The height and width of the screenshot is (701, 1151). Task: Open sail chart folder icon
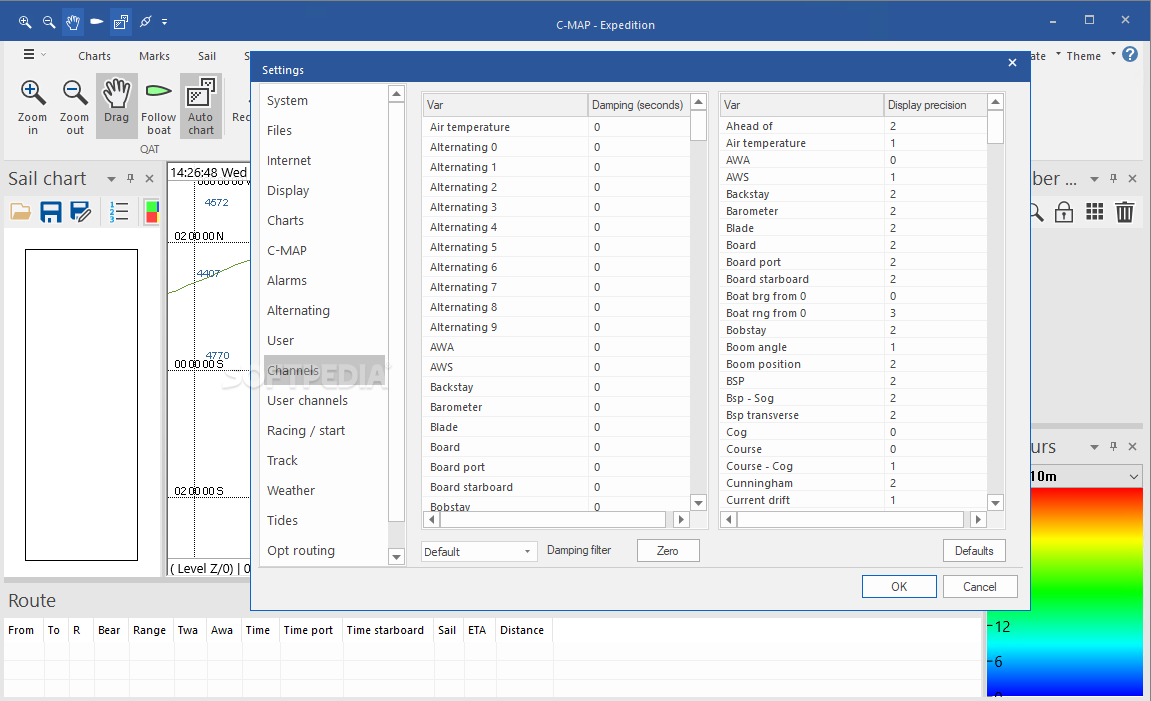[x=21, y=212]
